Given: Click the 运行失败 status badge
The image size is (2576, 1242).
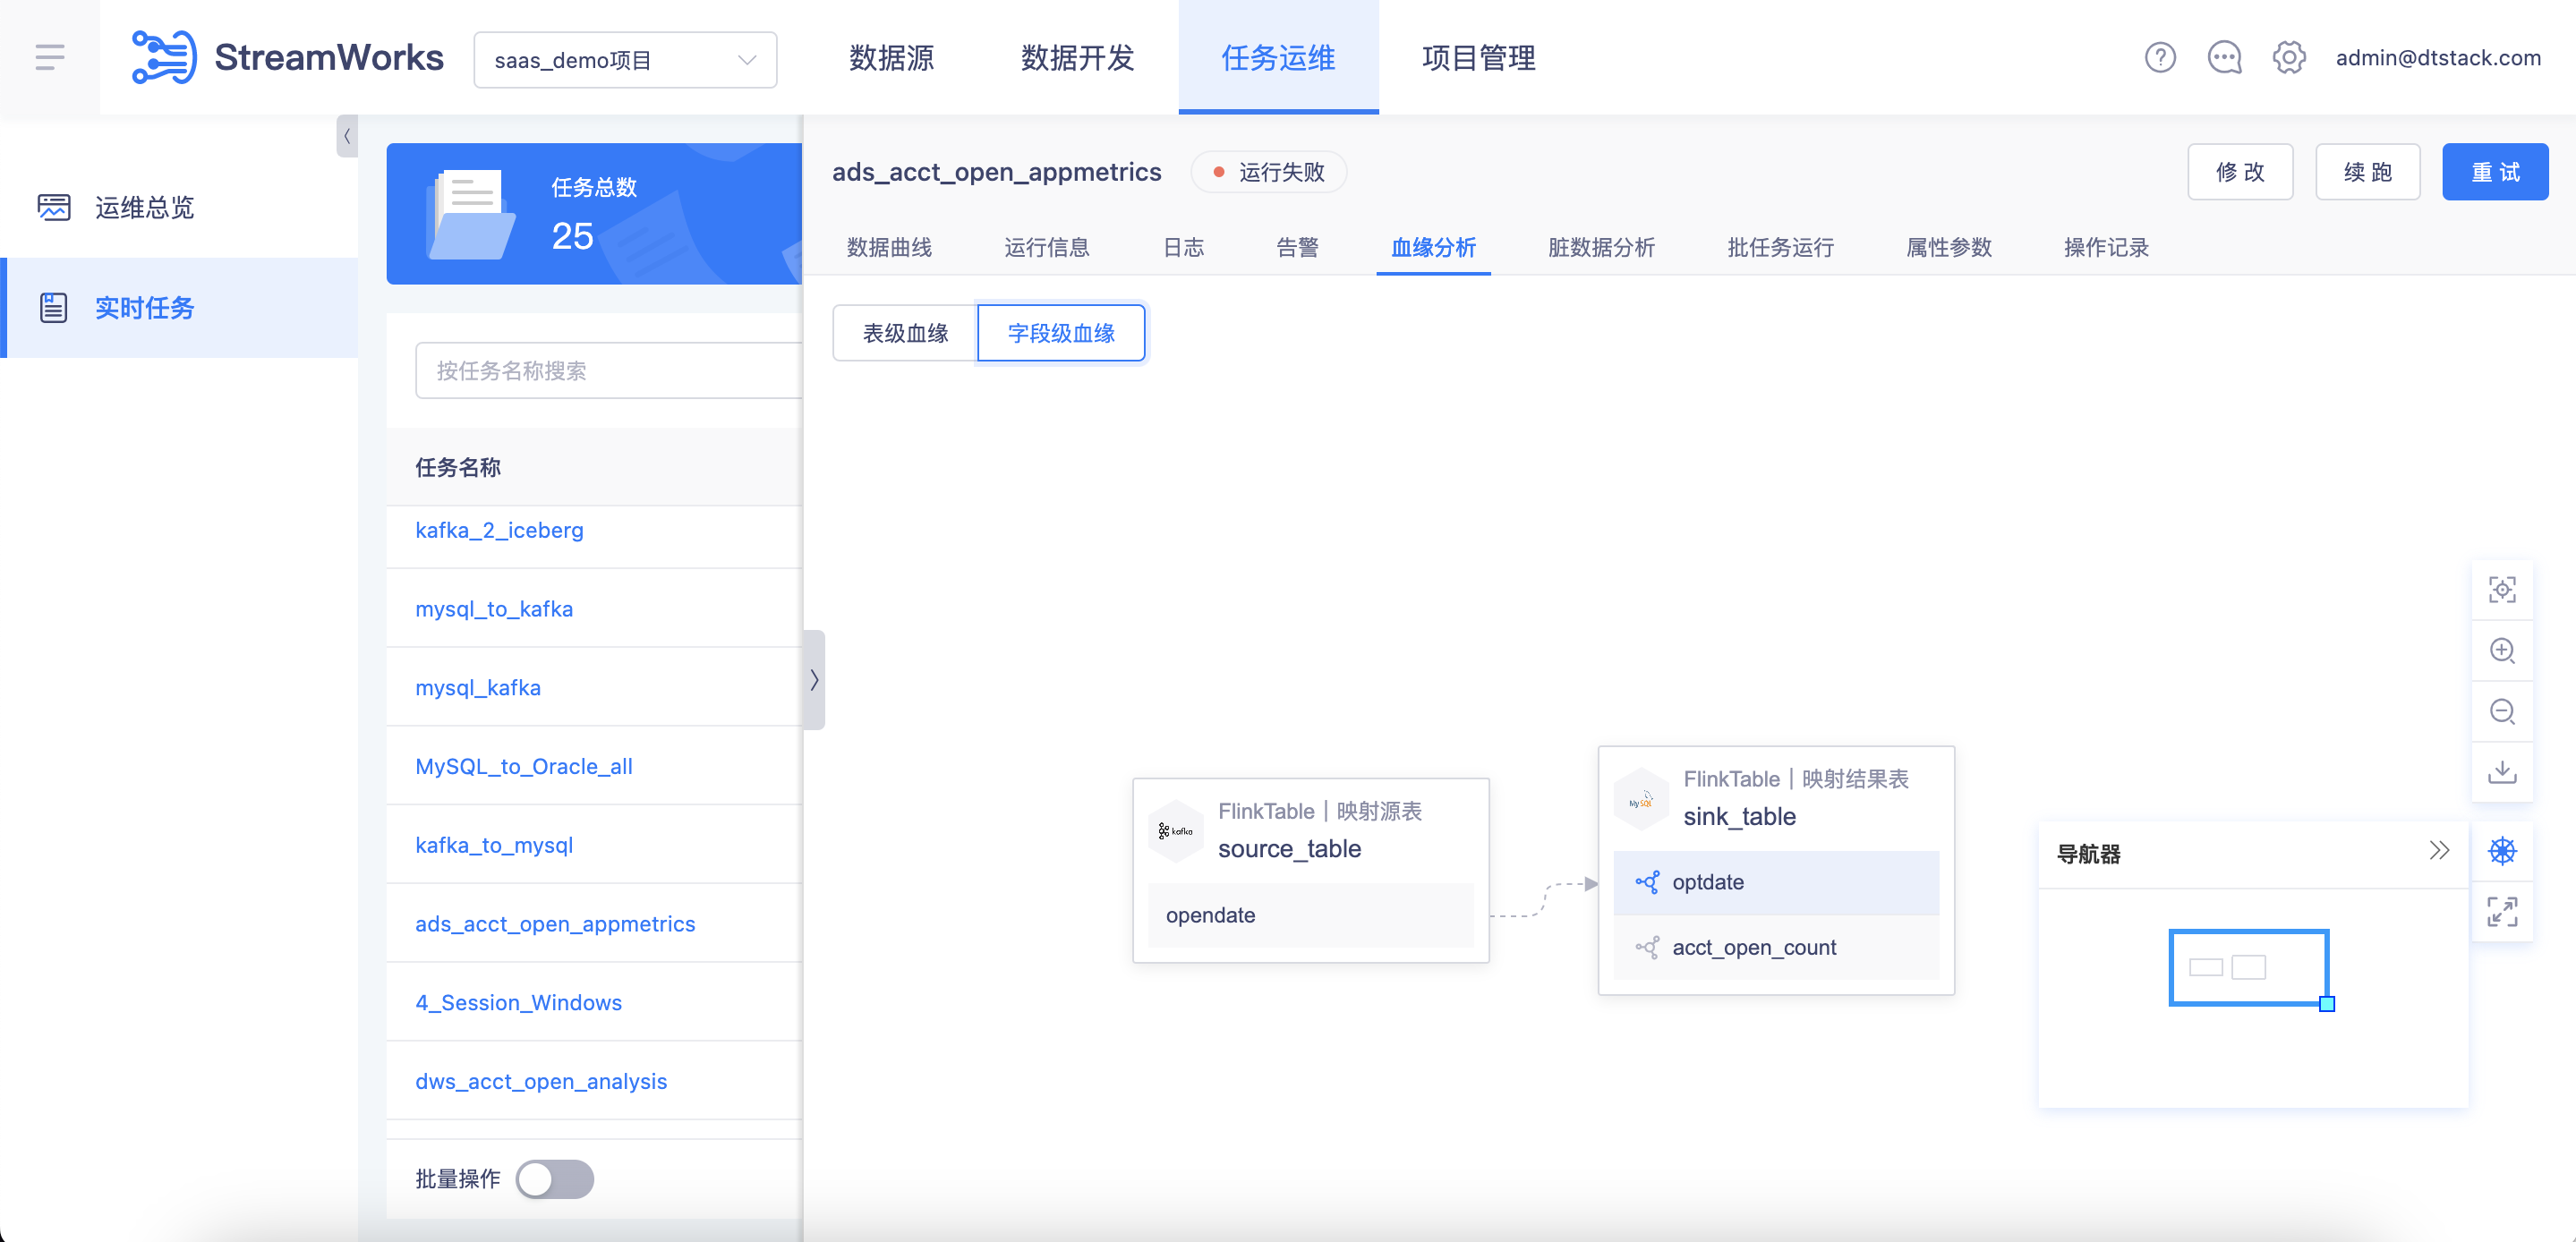Looking at the screenshot, I should (1268, 172).
